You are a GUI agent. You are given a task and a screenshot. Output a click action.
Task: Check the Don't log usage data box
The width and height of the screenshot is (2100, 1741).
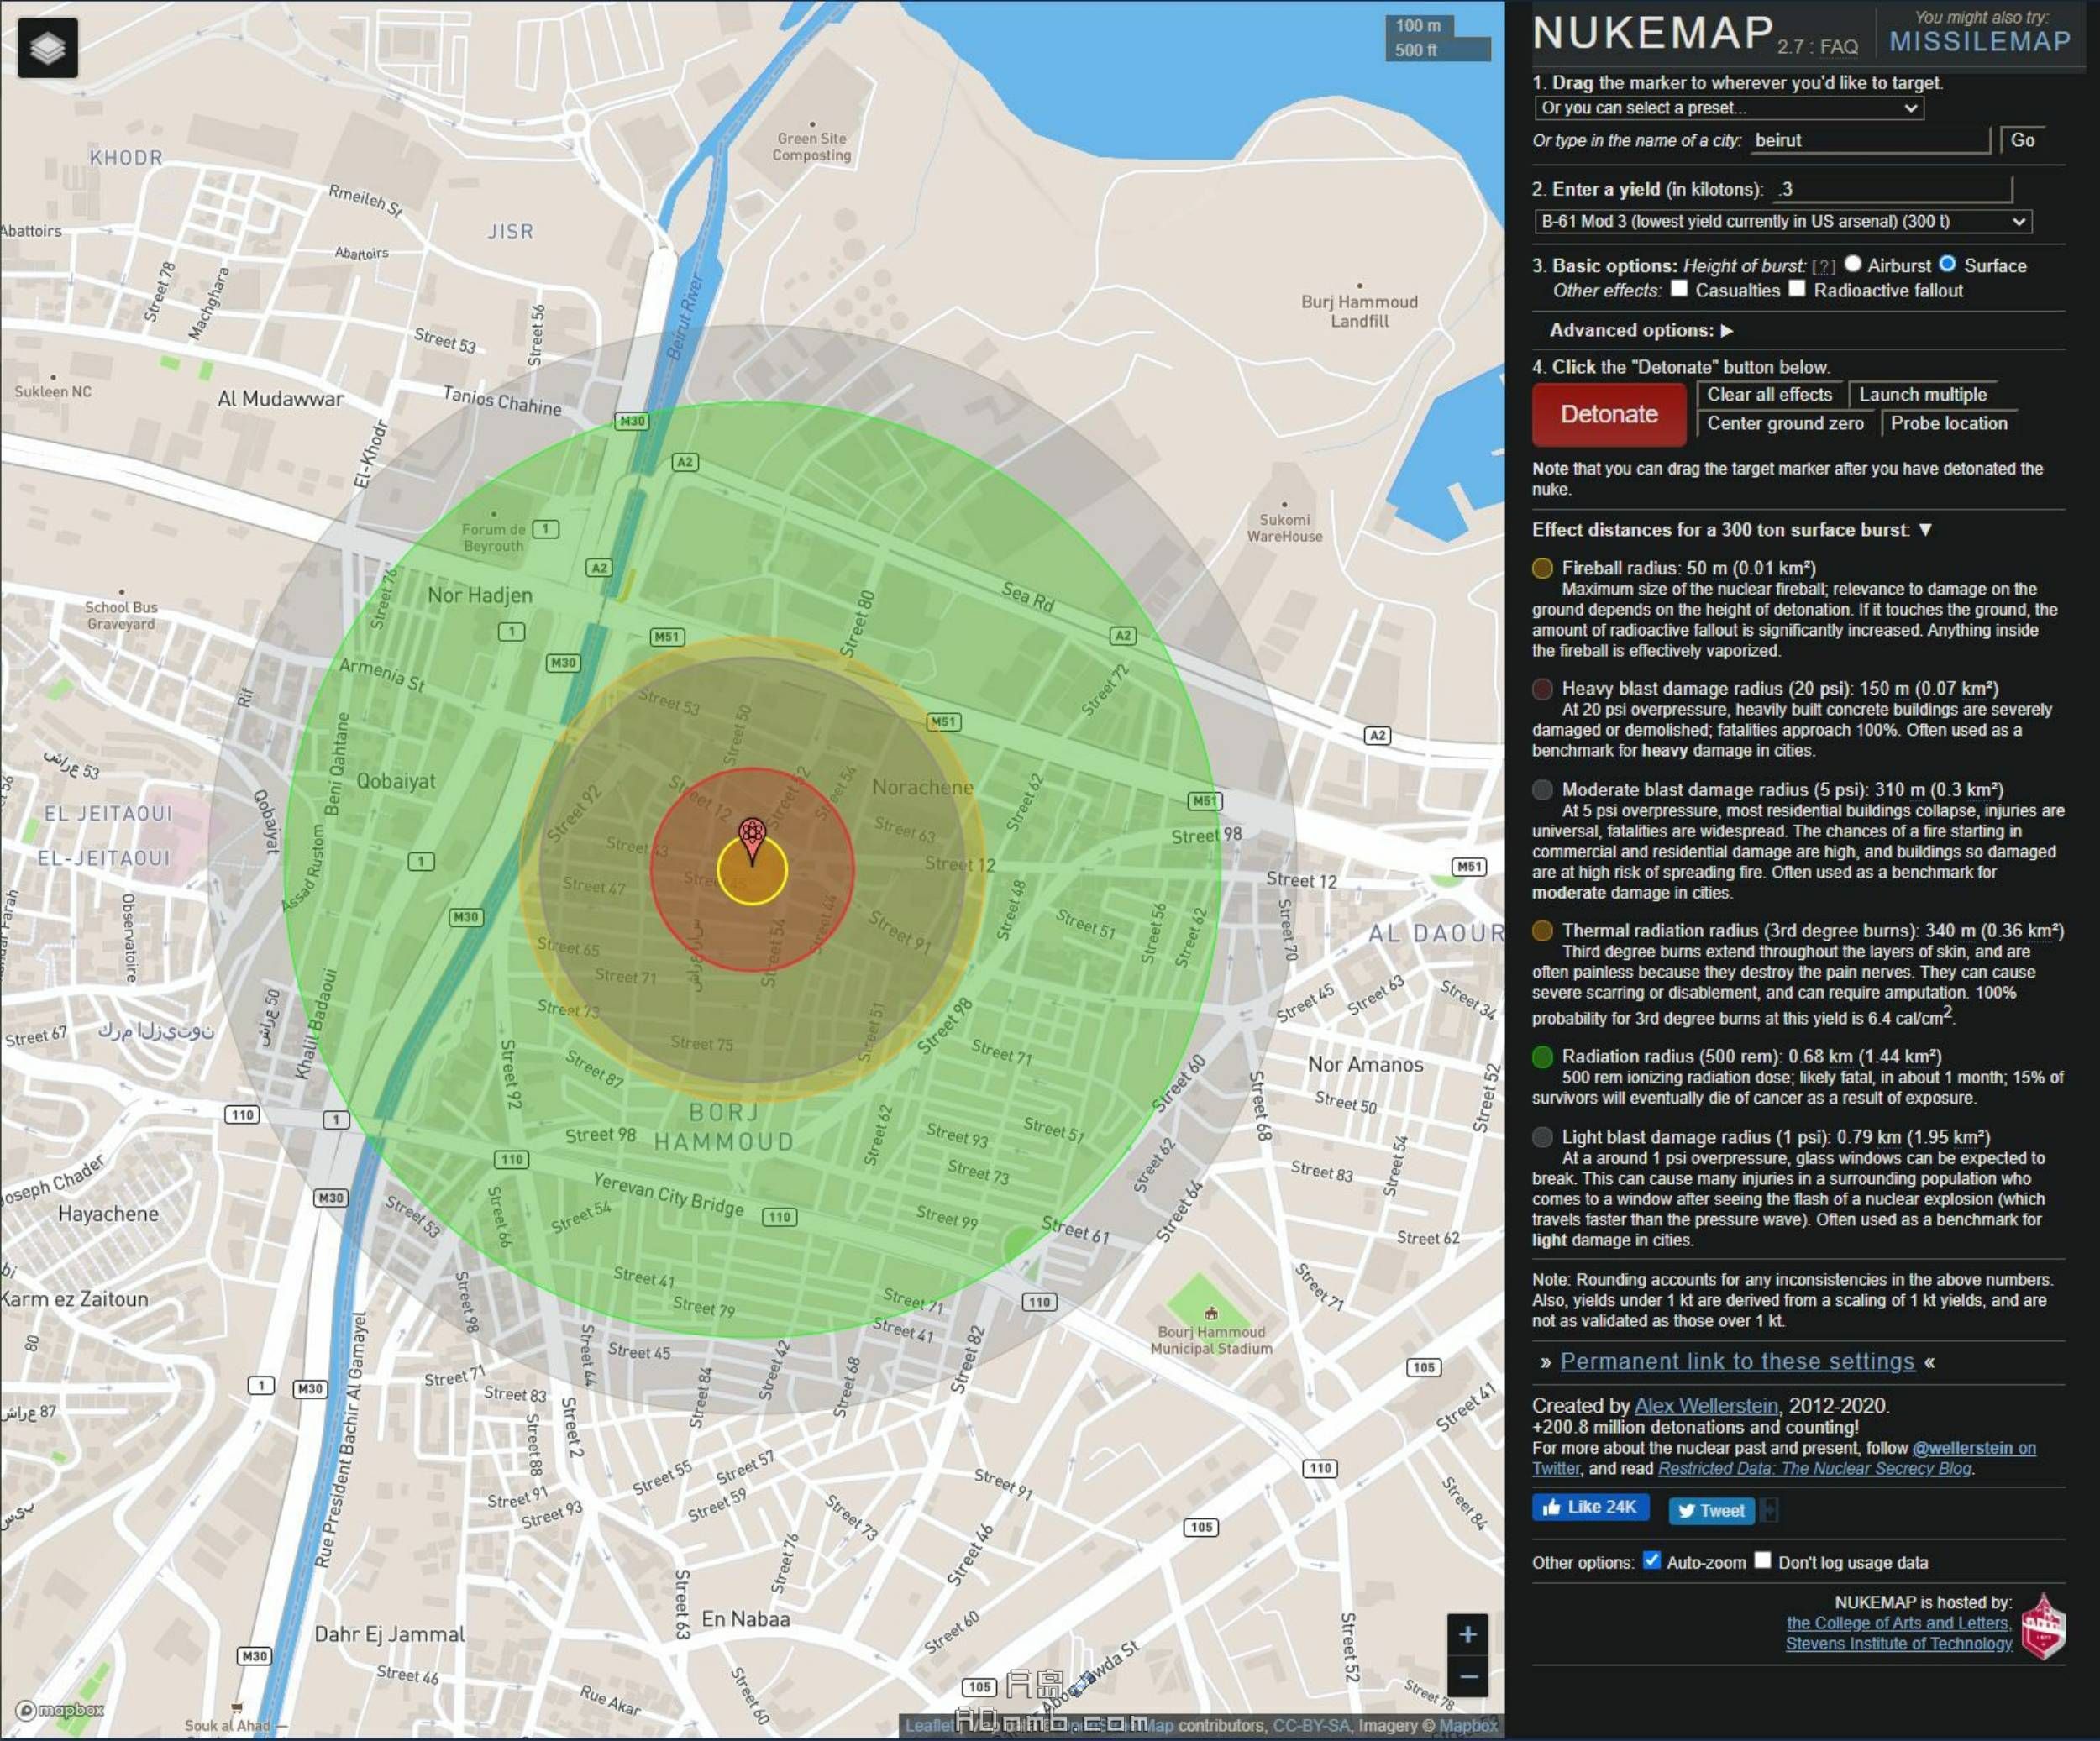point(1762,1560)
